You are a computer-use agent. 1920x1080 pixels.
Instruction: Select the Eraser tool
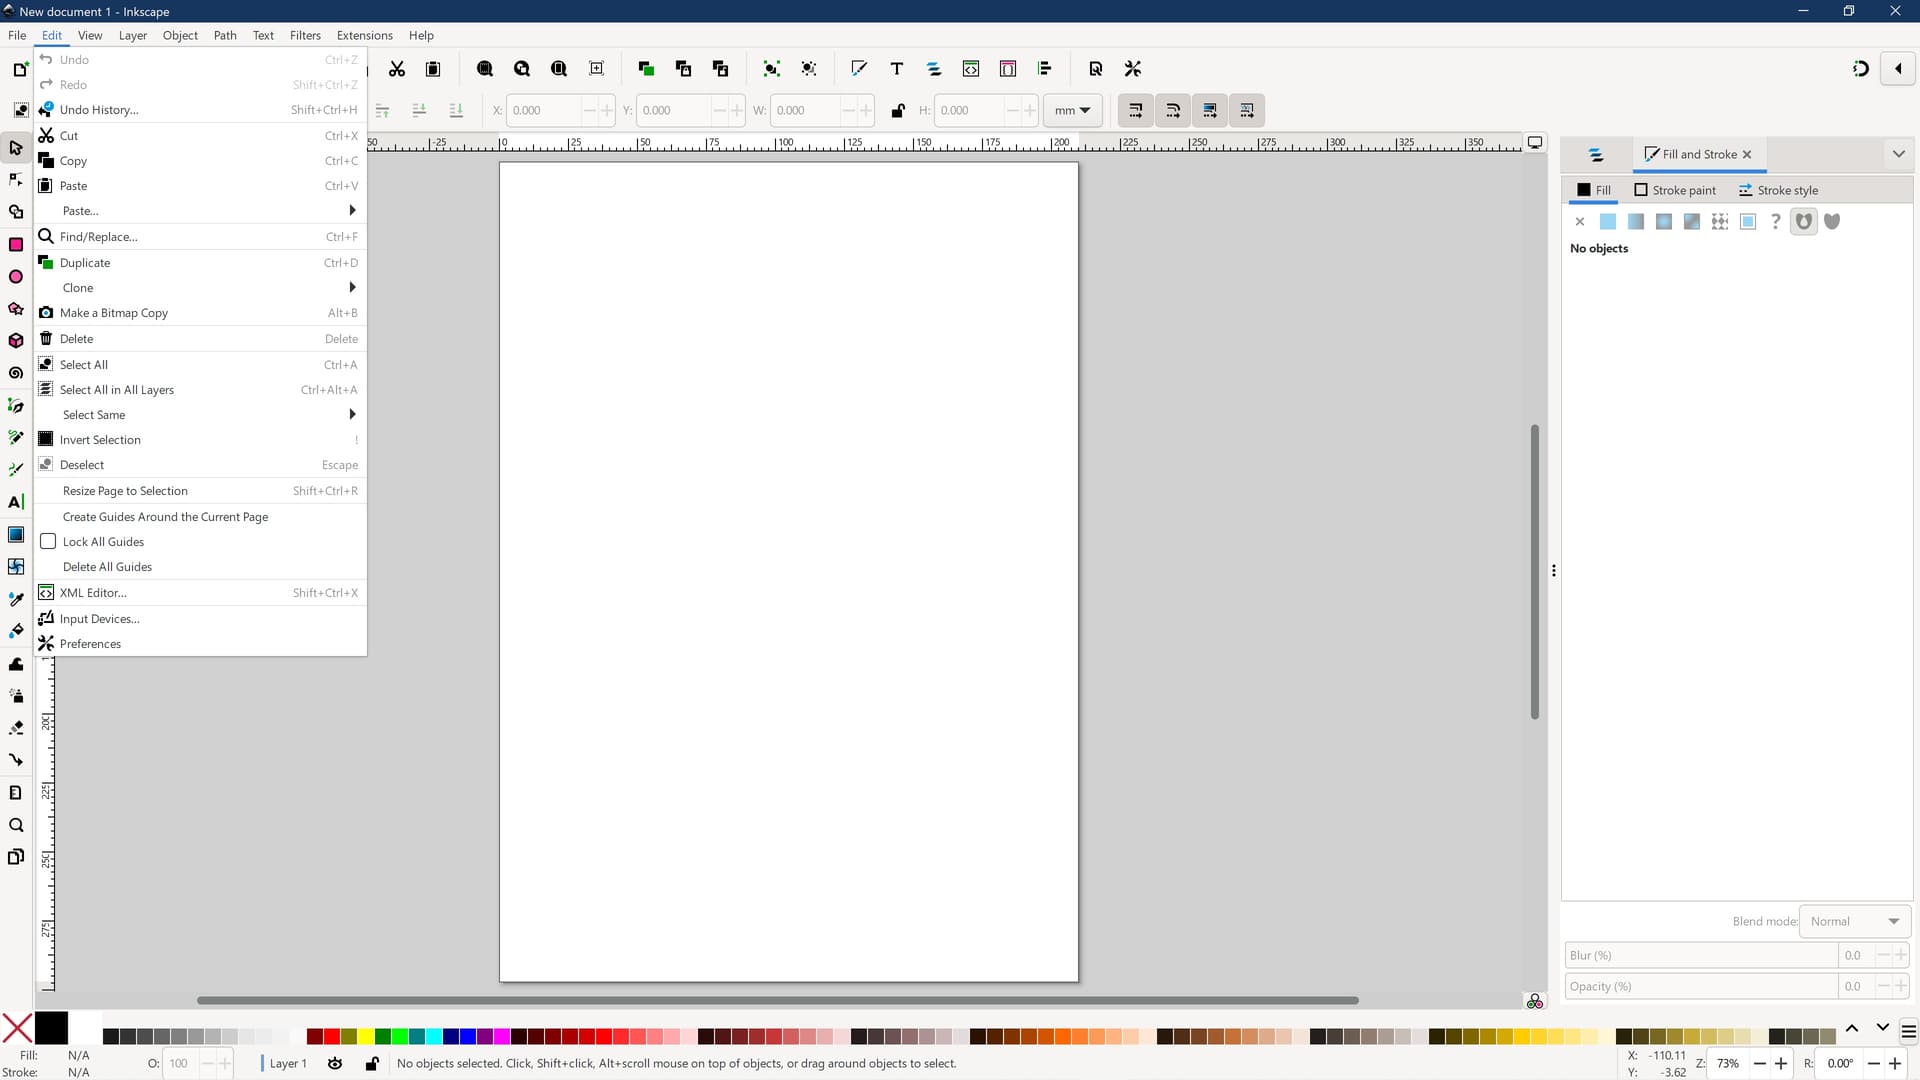pos(16,728)
